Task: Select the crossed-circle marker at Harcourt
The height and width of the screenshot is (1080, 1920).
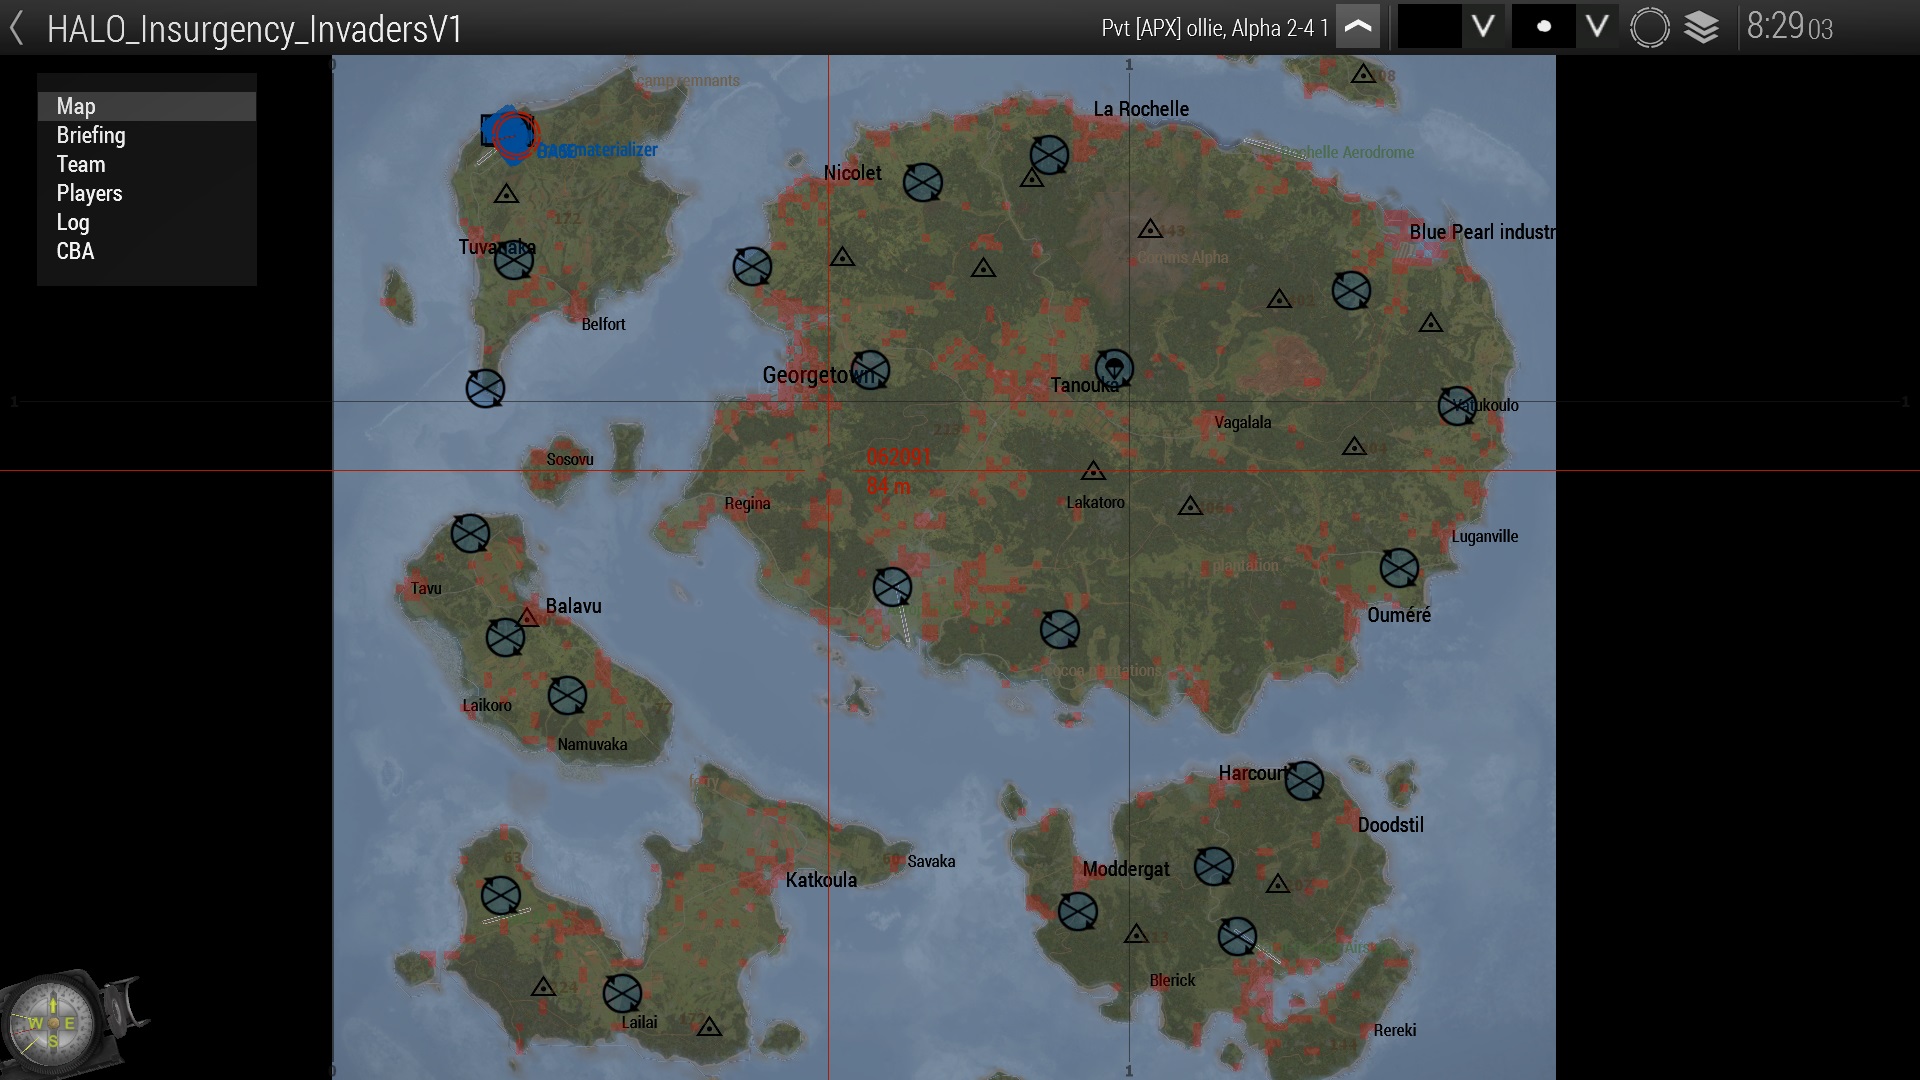Action: (1304, 781)
